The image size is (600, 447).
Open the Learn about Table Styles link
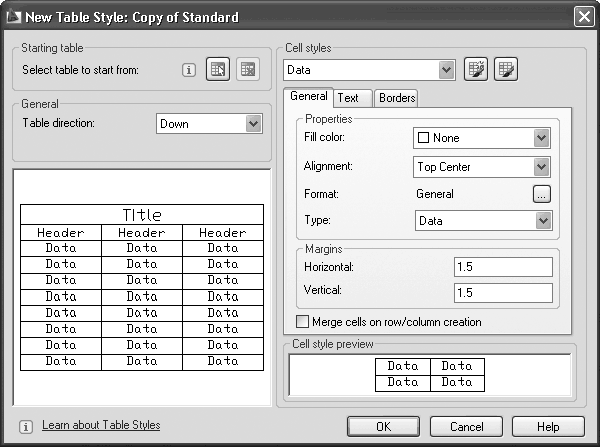101,425
